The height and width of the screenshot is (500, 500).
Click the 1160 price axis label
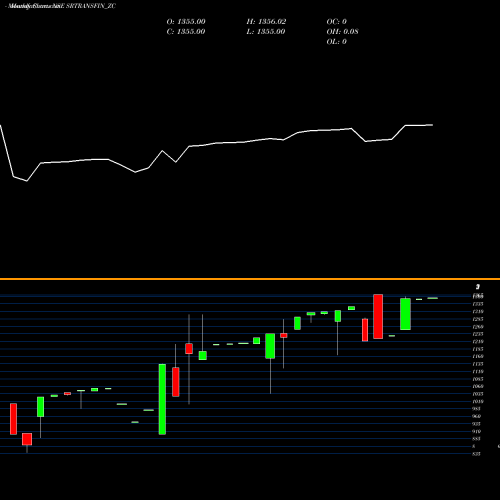477,356
